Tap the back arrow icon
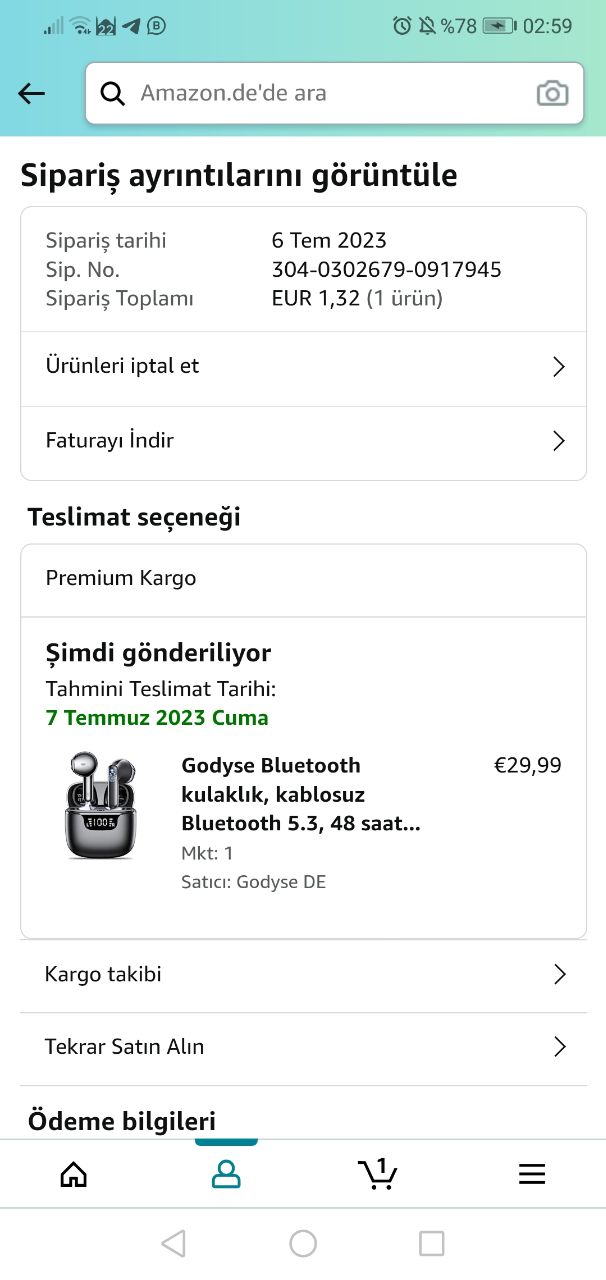This screenshot has height=1280, width=606. (x=32, y=94)
